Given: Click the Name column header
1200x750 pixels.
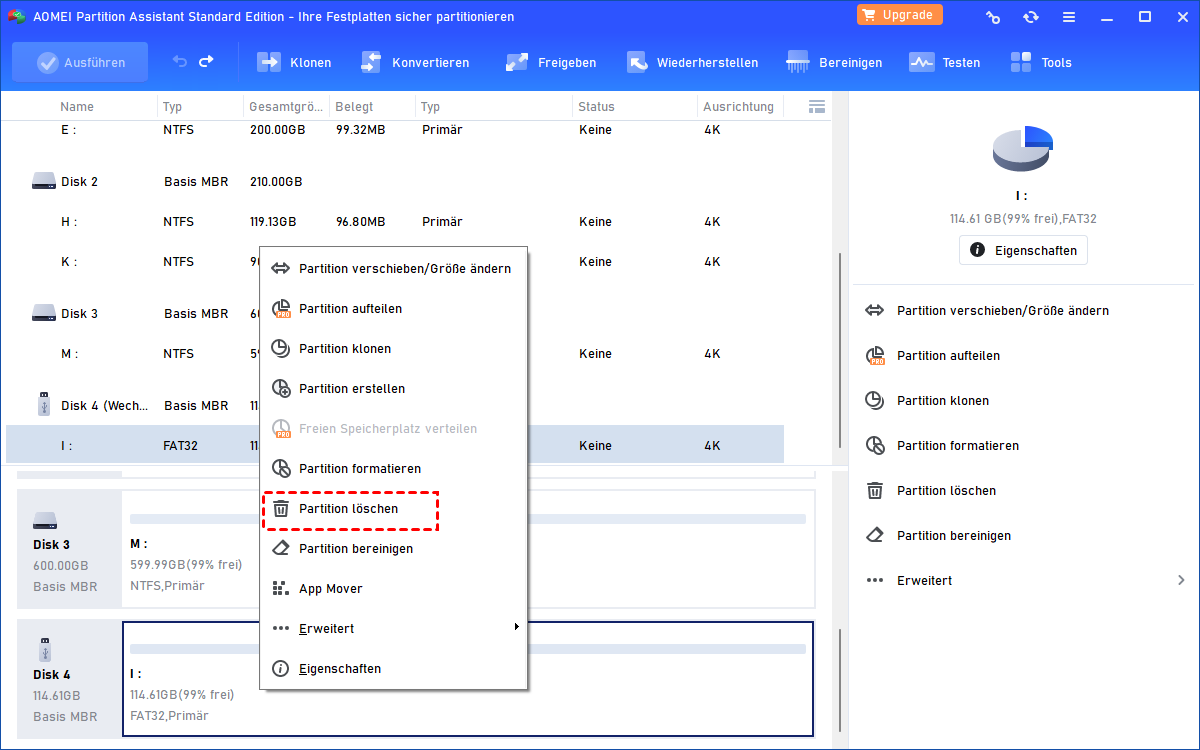Looking at the screenshot, I should (x=77, y=107).
